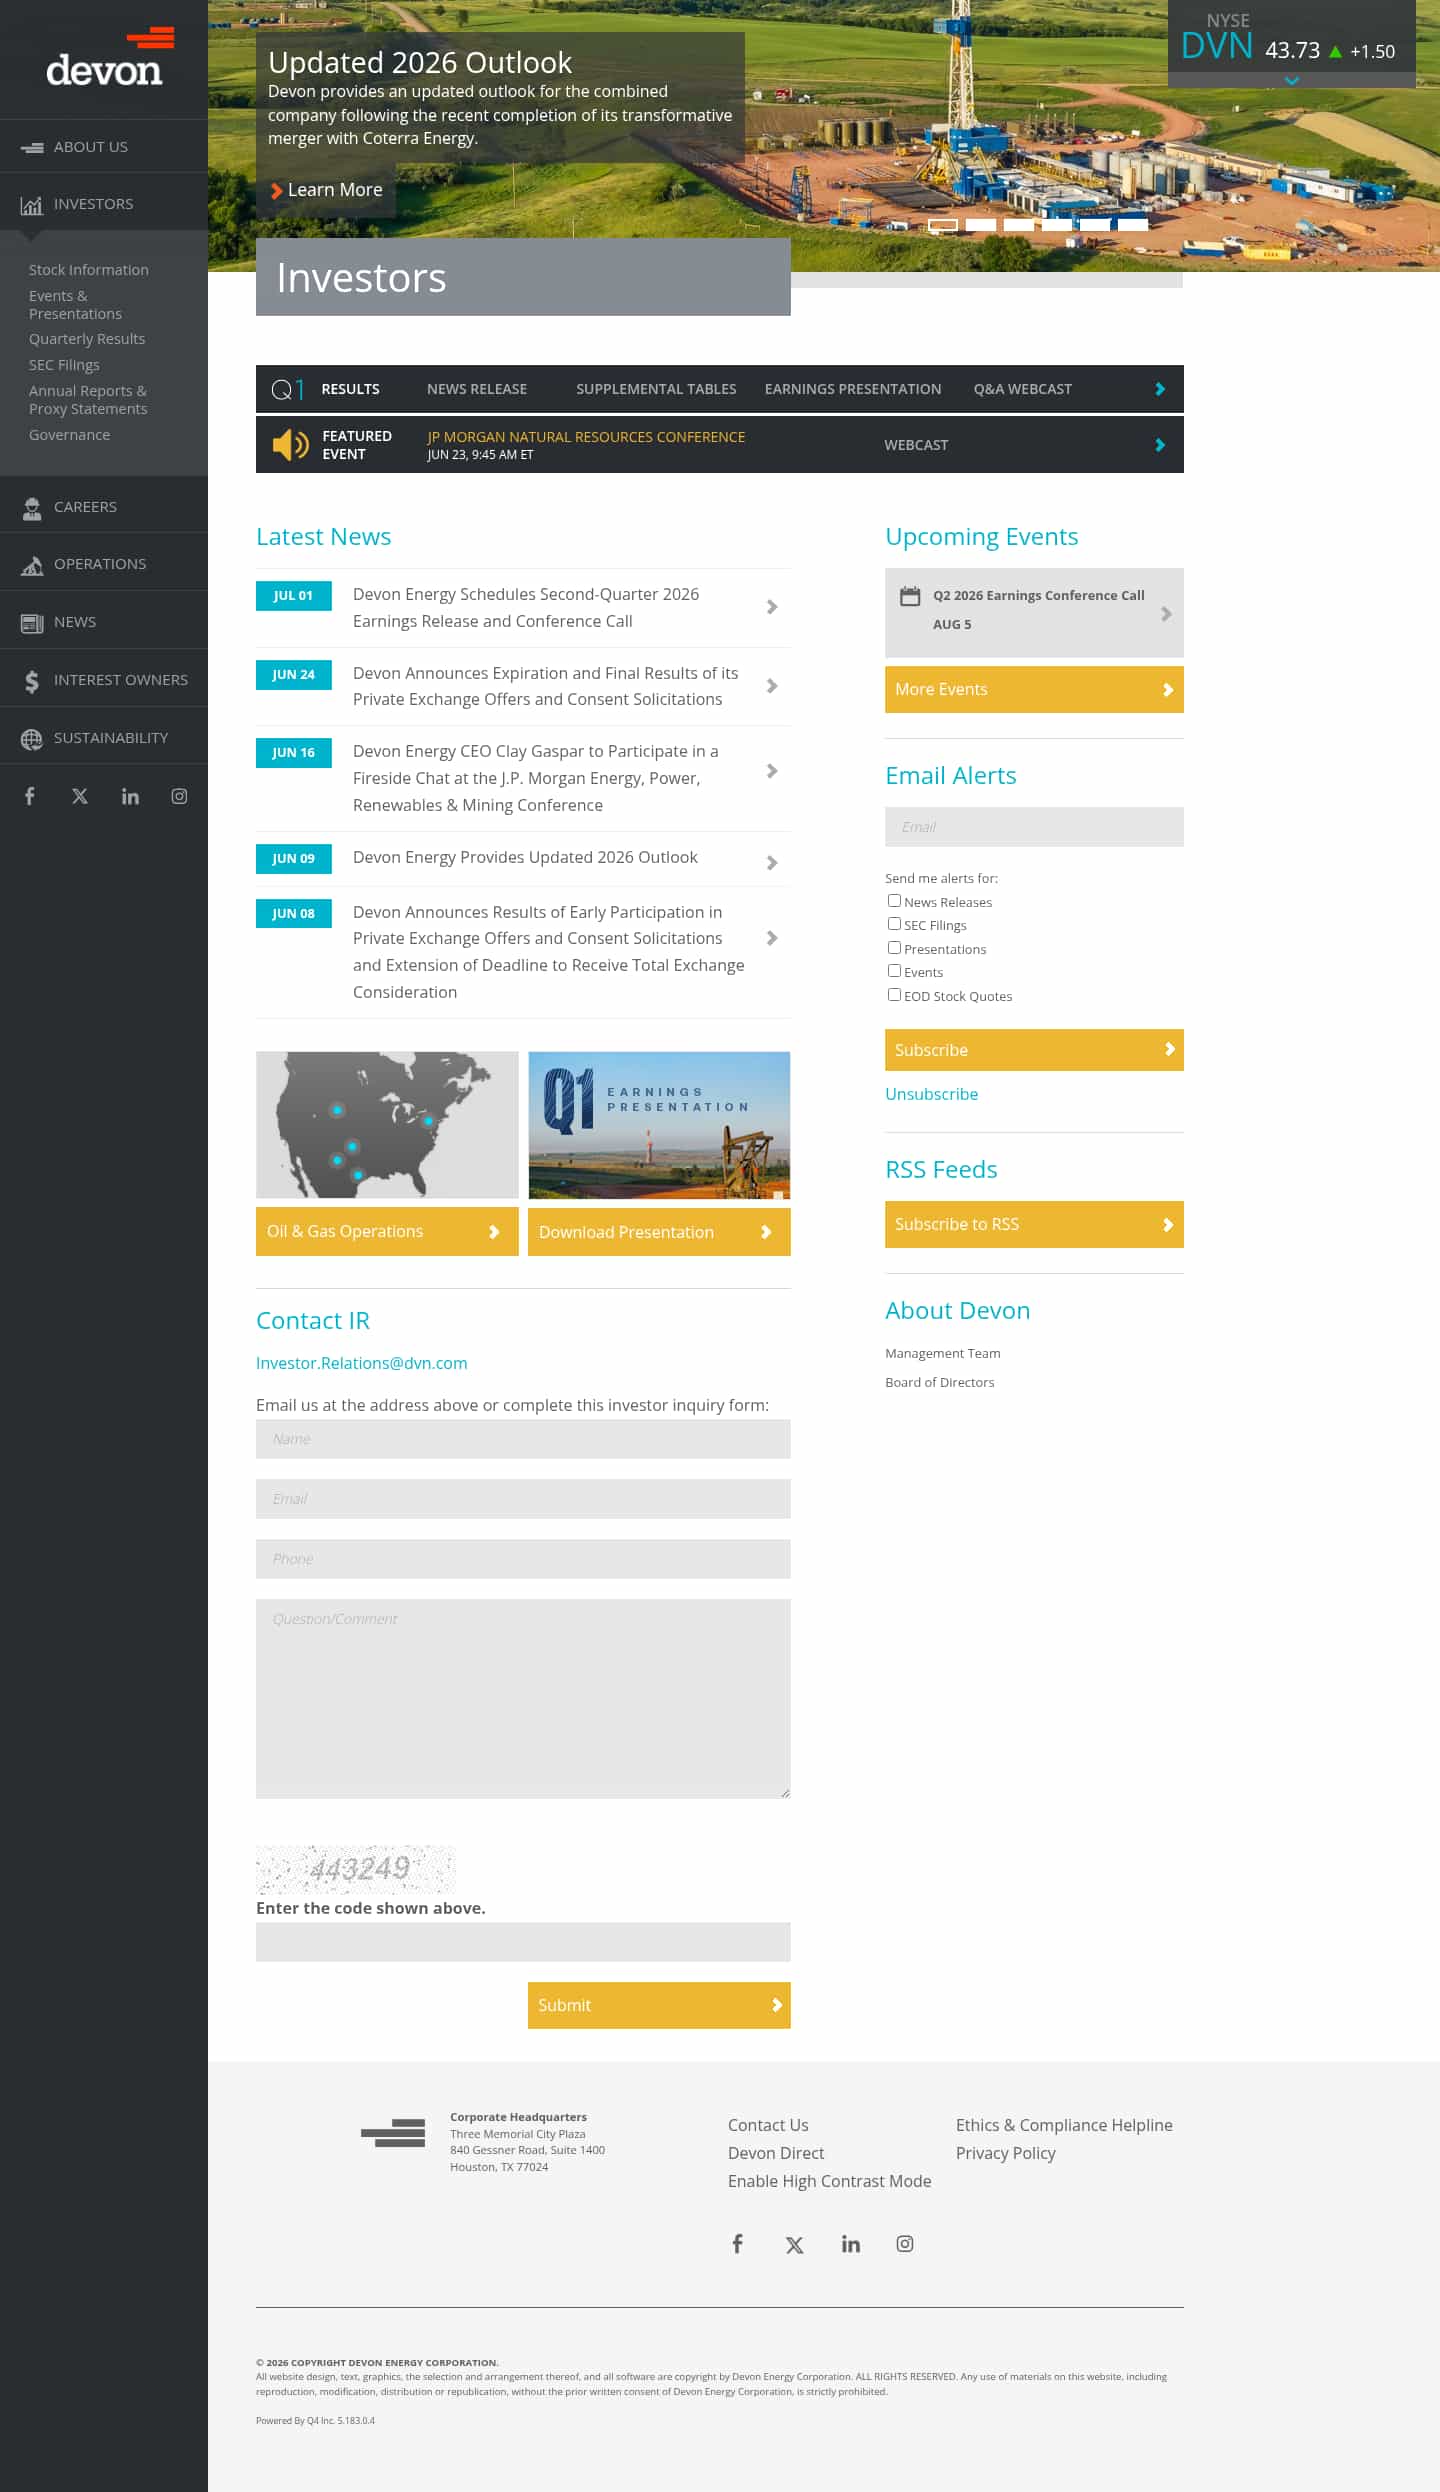This screenshot has width=1440, height=2492.
Task: Open the Supplemental Tables link
Action: click(656, 389)
